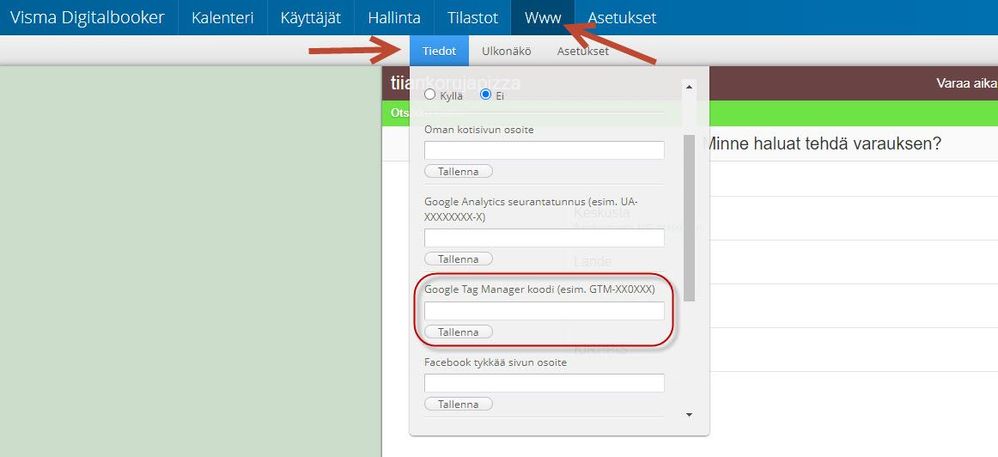Click the panel scrollbar thumb
The width and height of the screenshot is (998, 457).
[x=689, y=218]
